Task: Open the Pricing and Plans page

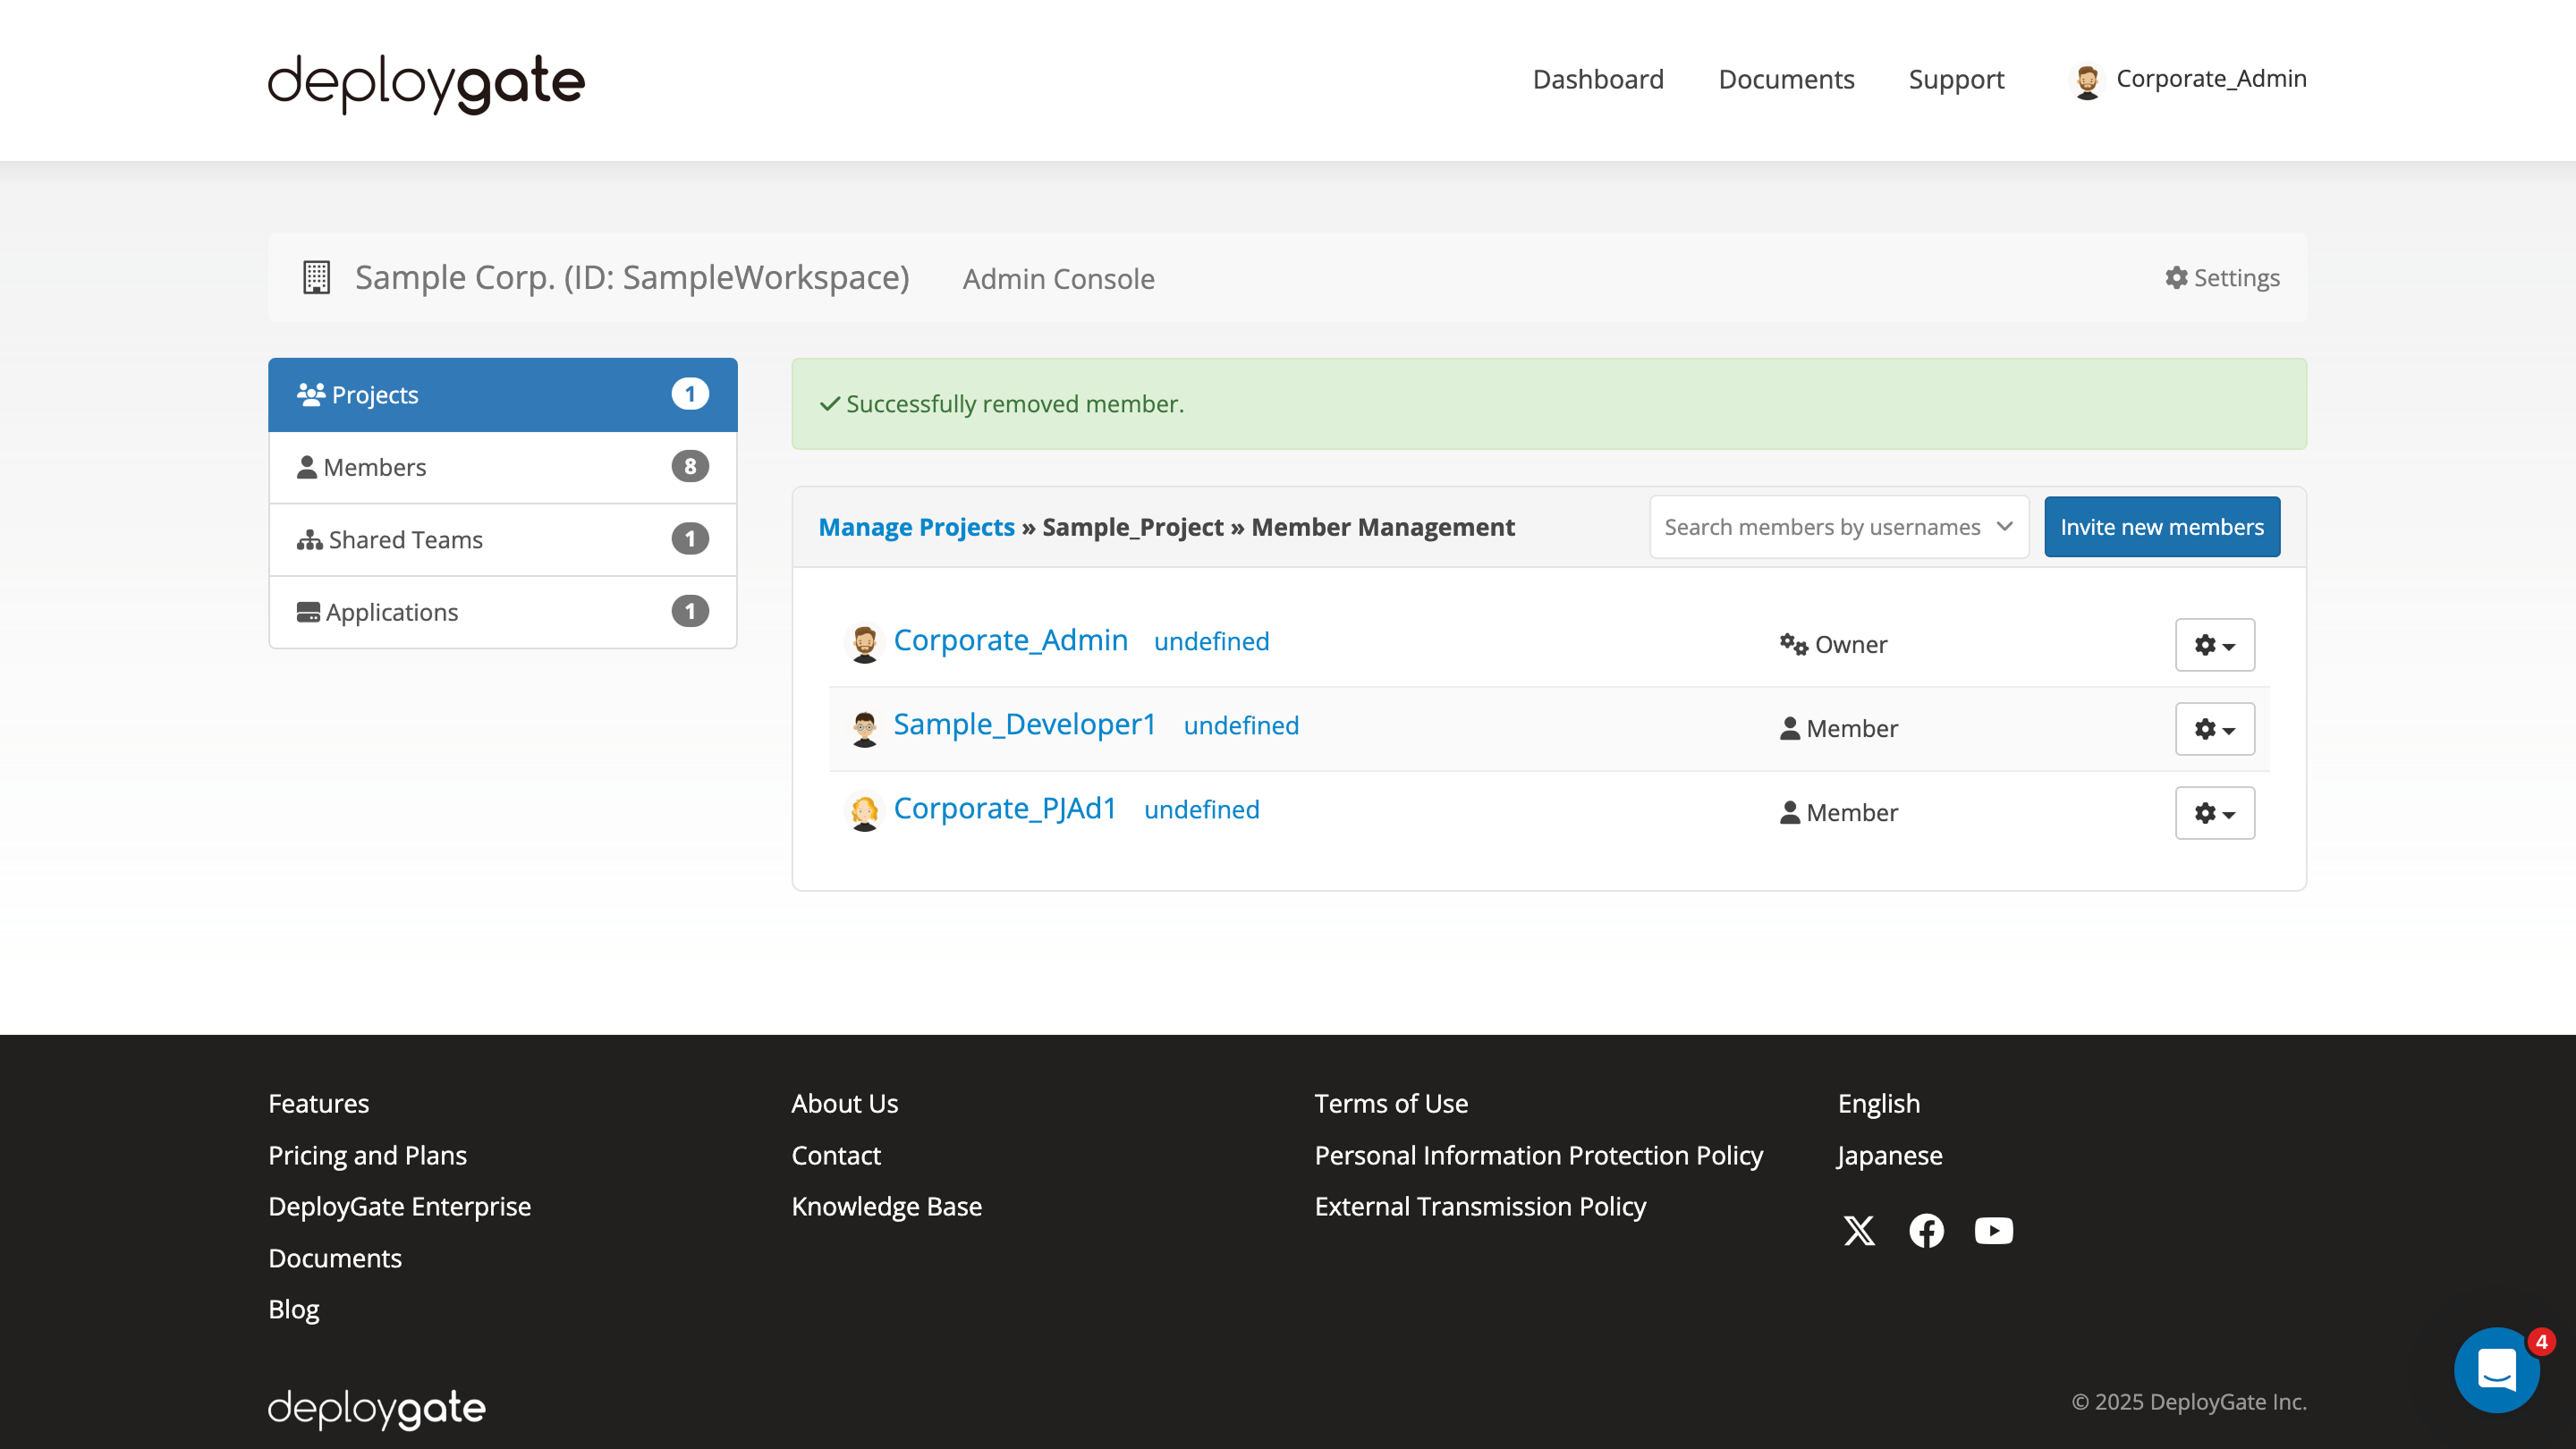Action: pyautogui.click(x=367, y=1155)
